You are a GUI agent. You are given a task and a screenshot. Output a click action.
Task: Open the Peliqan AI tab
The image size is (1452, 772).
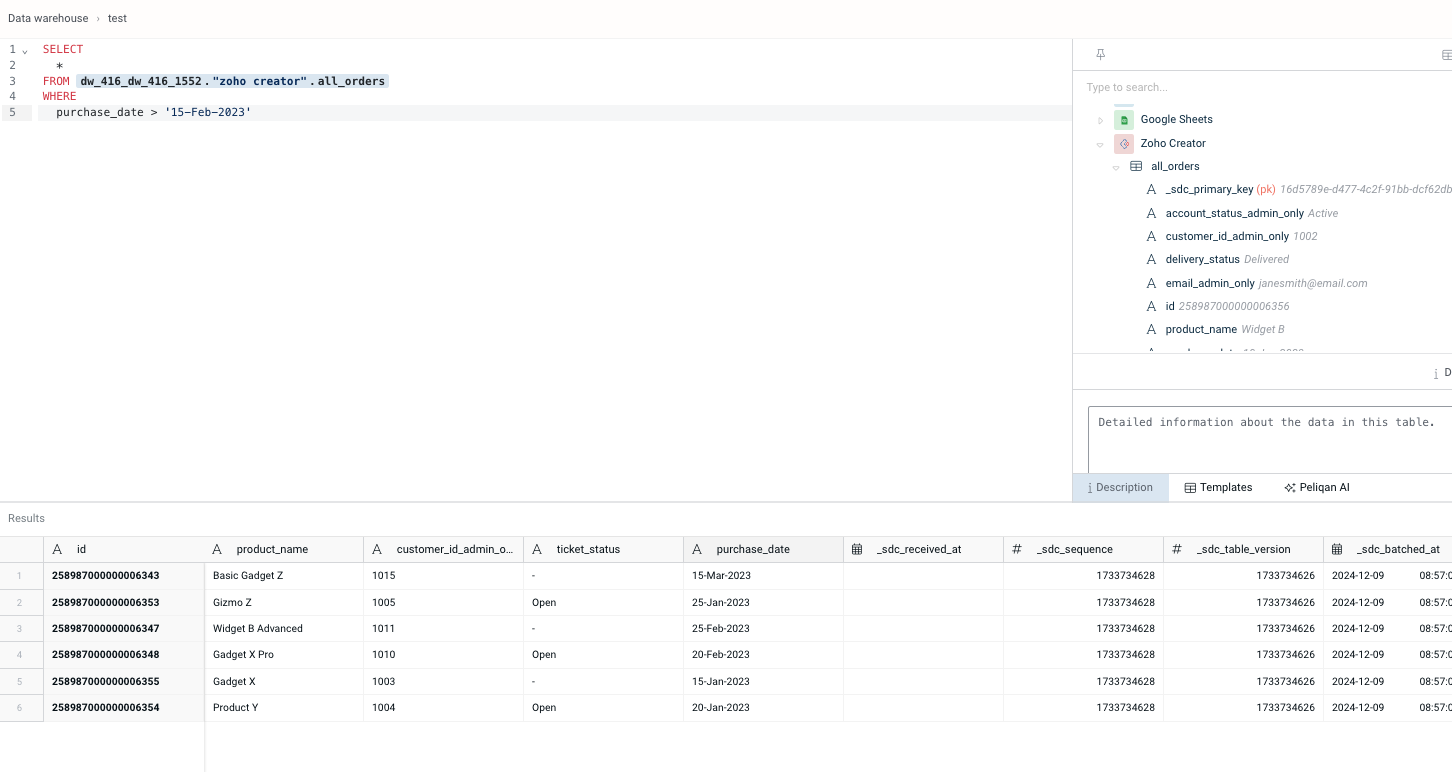(x=1317, y=487)
